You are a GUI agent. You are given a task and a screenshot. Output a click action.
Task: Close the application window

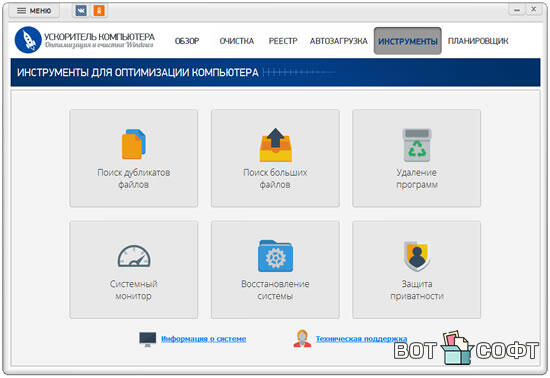[534, 9]
